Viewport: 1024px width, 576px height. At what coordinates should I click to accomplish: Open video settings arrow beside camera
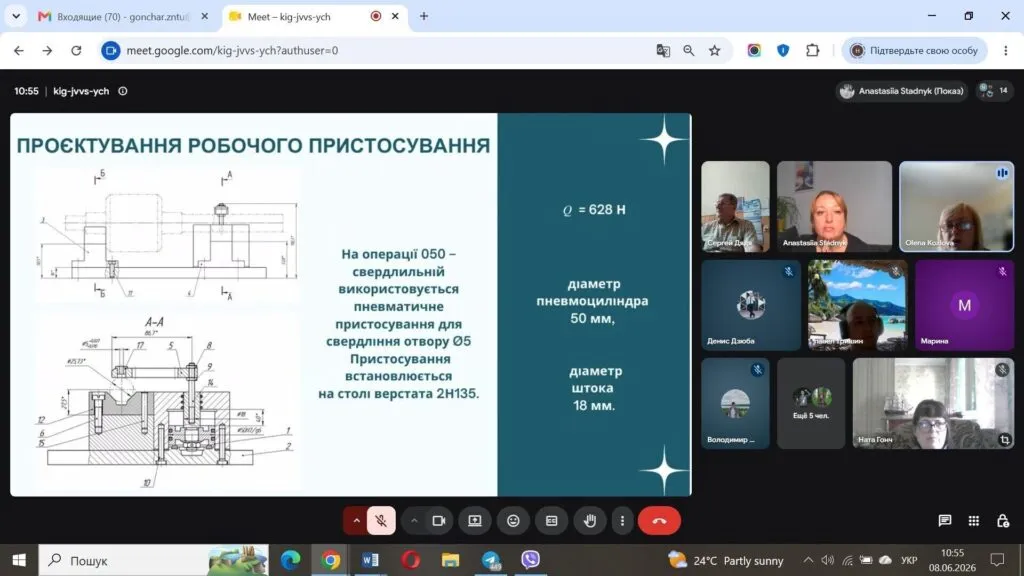point(414,520)
